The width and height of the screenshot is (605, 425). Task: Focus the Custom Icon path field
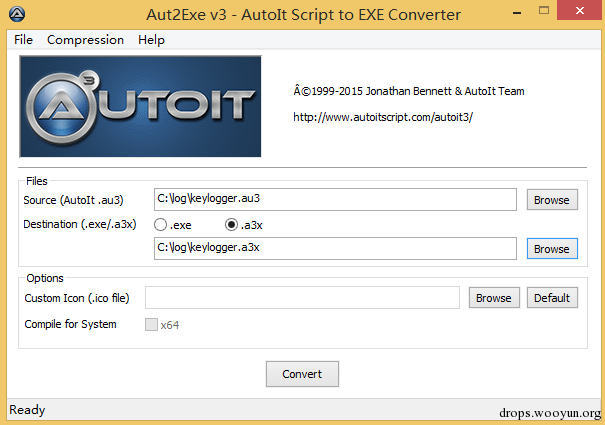pos(302,297)
